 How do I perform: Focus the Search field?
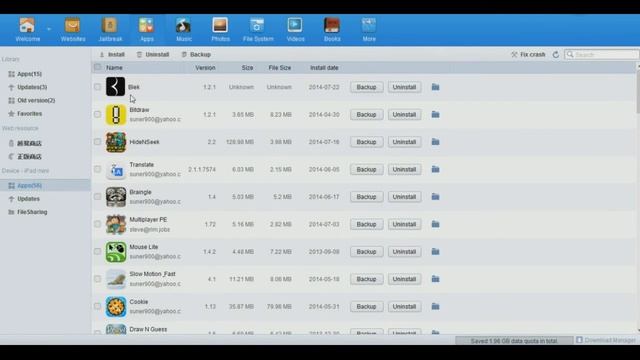point(601,54)
